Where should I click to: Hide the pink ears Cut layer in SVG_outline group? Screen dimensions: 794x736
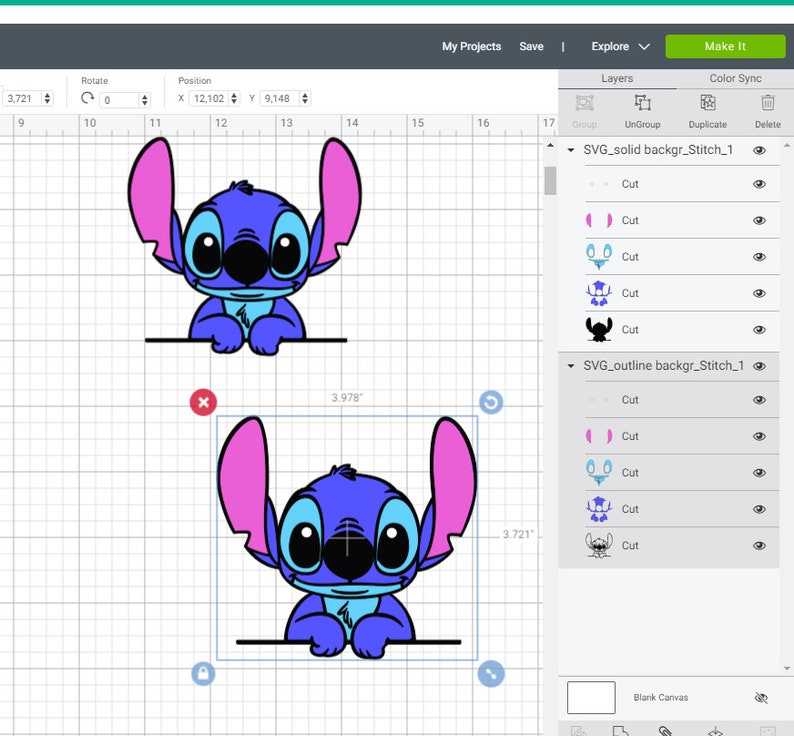tap(759, 436)
